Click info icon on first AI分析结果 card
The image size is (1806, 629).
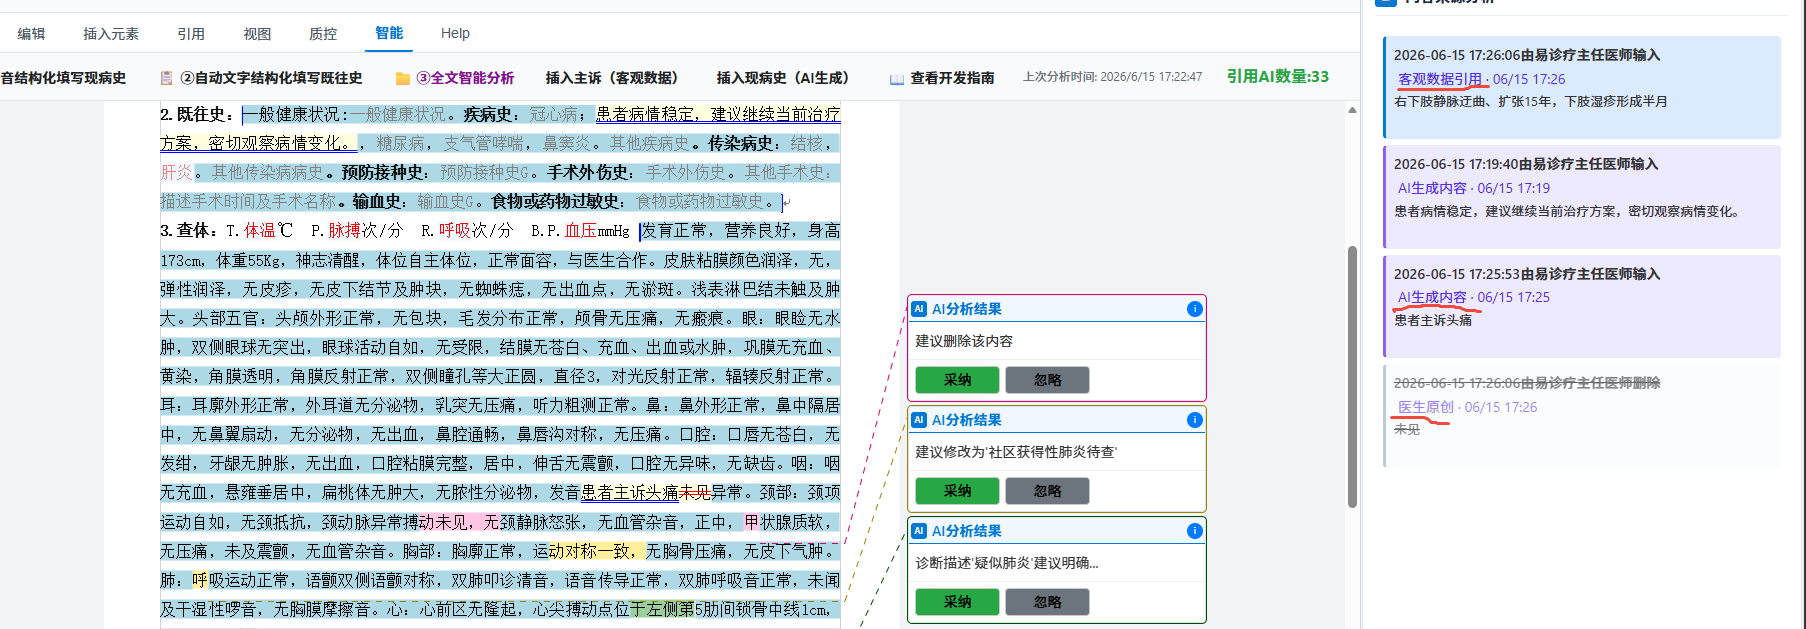tap(1194, 309)
